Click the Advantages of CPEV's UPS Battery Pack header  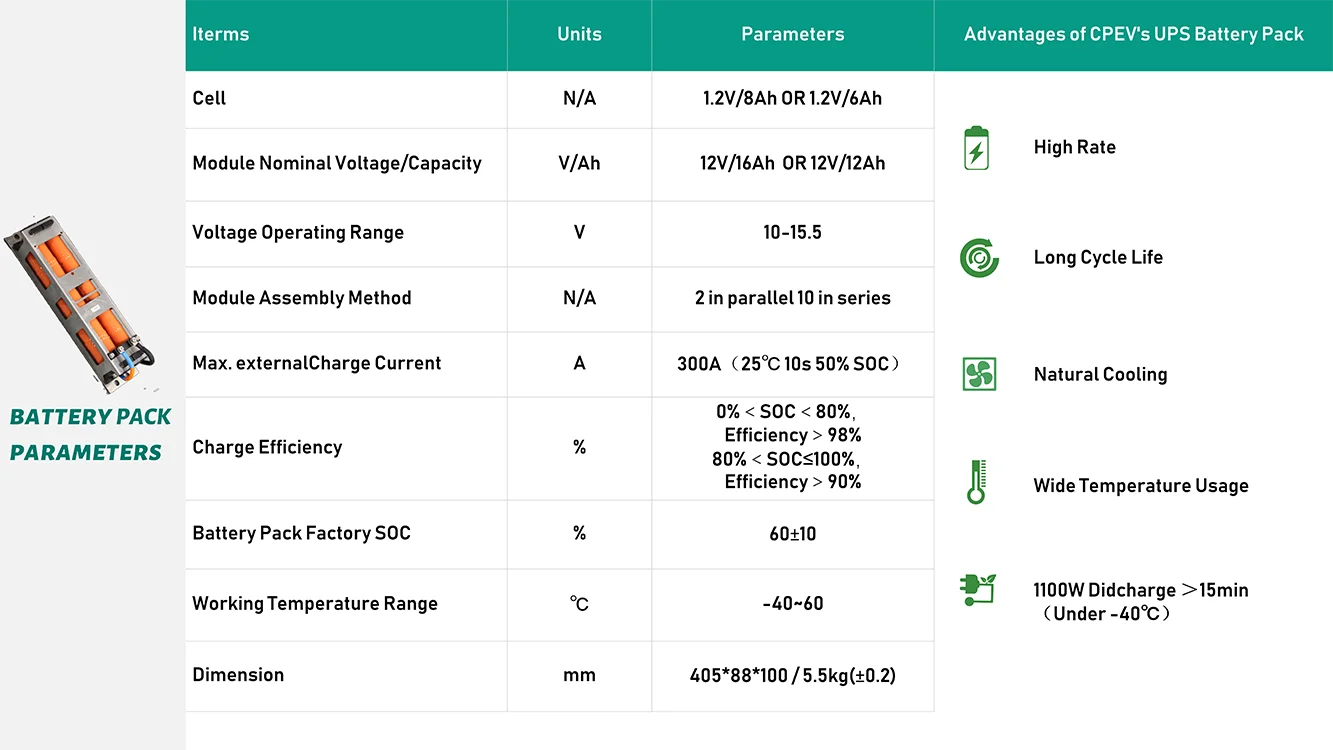tap(1133, 34)
